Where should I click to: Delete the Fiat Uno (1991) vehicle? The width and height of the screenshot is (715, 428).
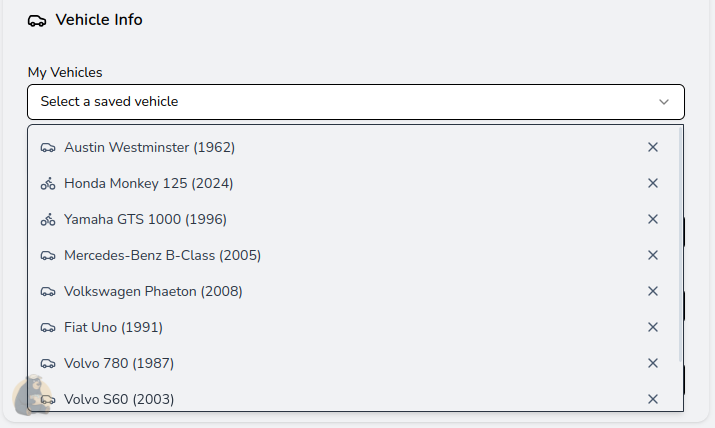(x=653, y=327)
